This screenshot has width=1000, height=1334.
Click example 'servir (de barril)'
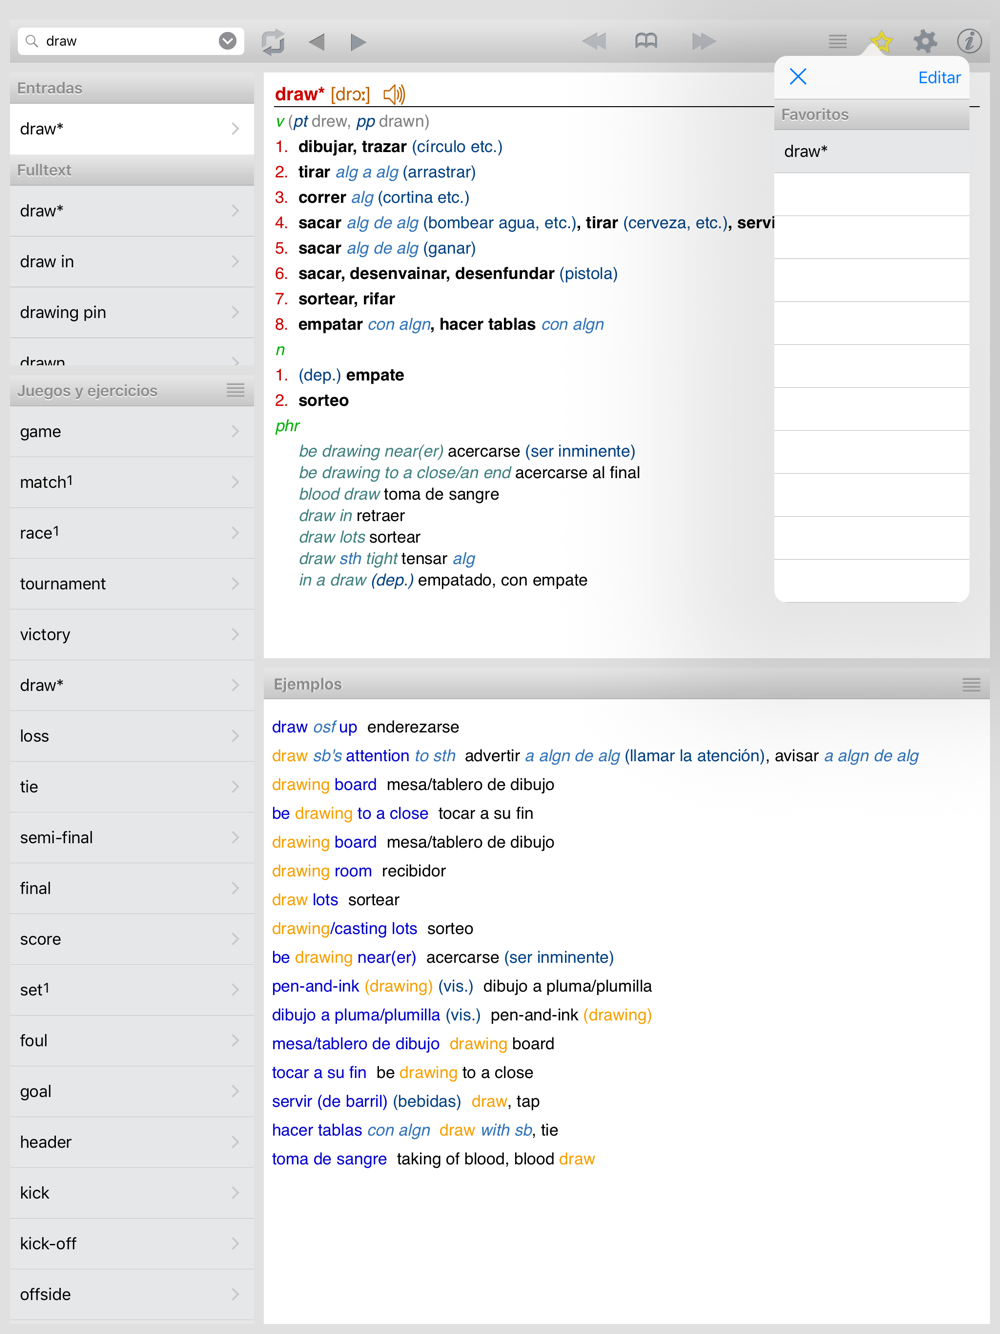coord(330,1101)
